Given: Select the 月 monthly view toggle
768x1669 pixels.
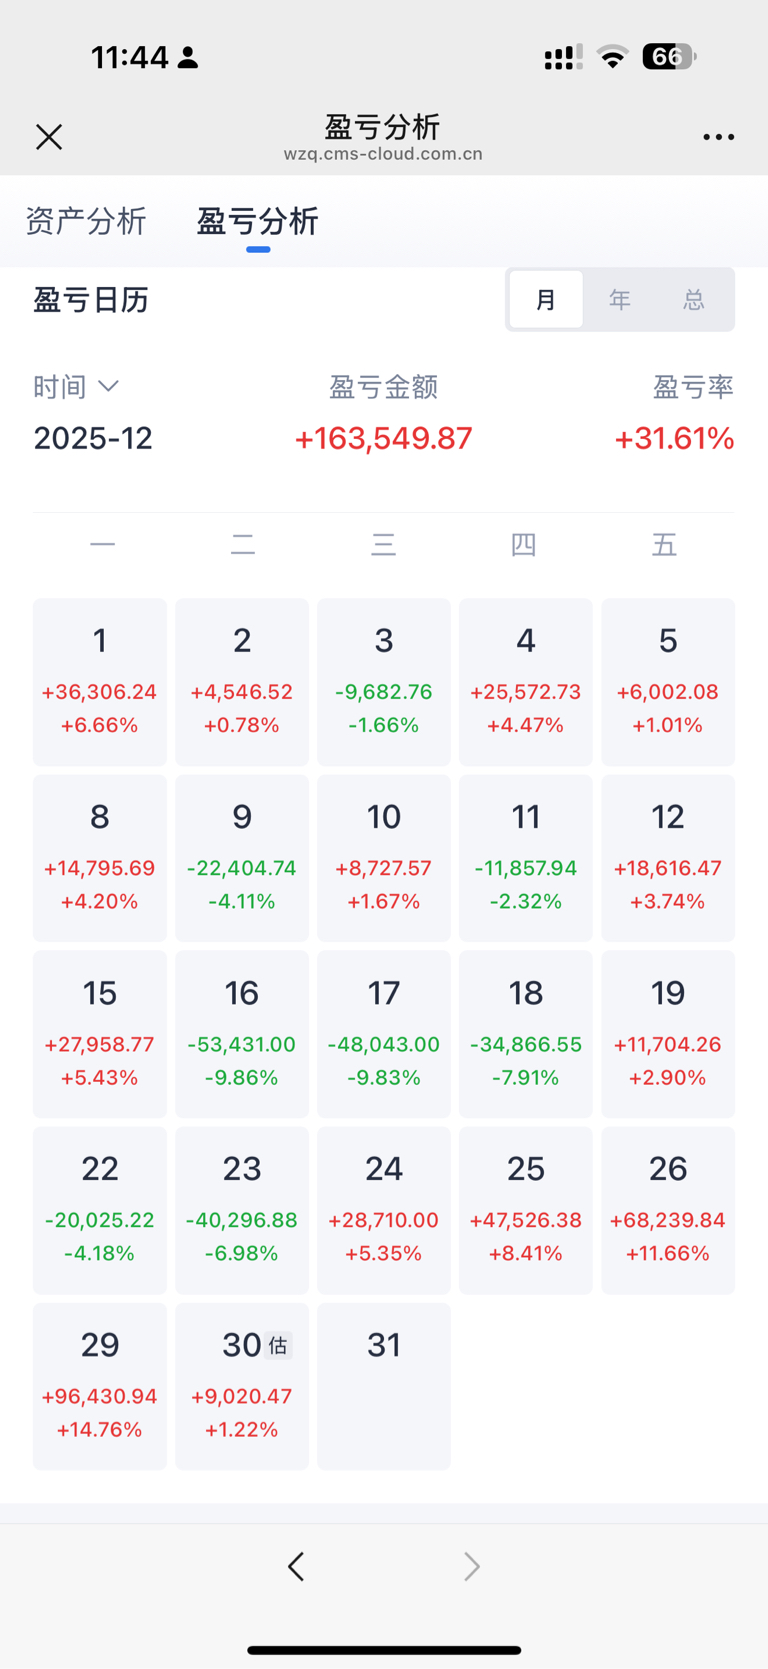Looking at the screenshot, I should pyautogui.click(x=546, y=299).
